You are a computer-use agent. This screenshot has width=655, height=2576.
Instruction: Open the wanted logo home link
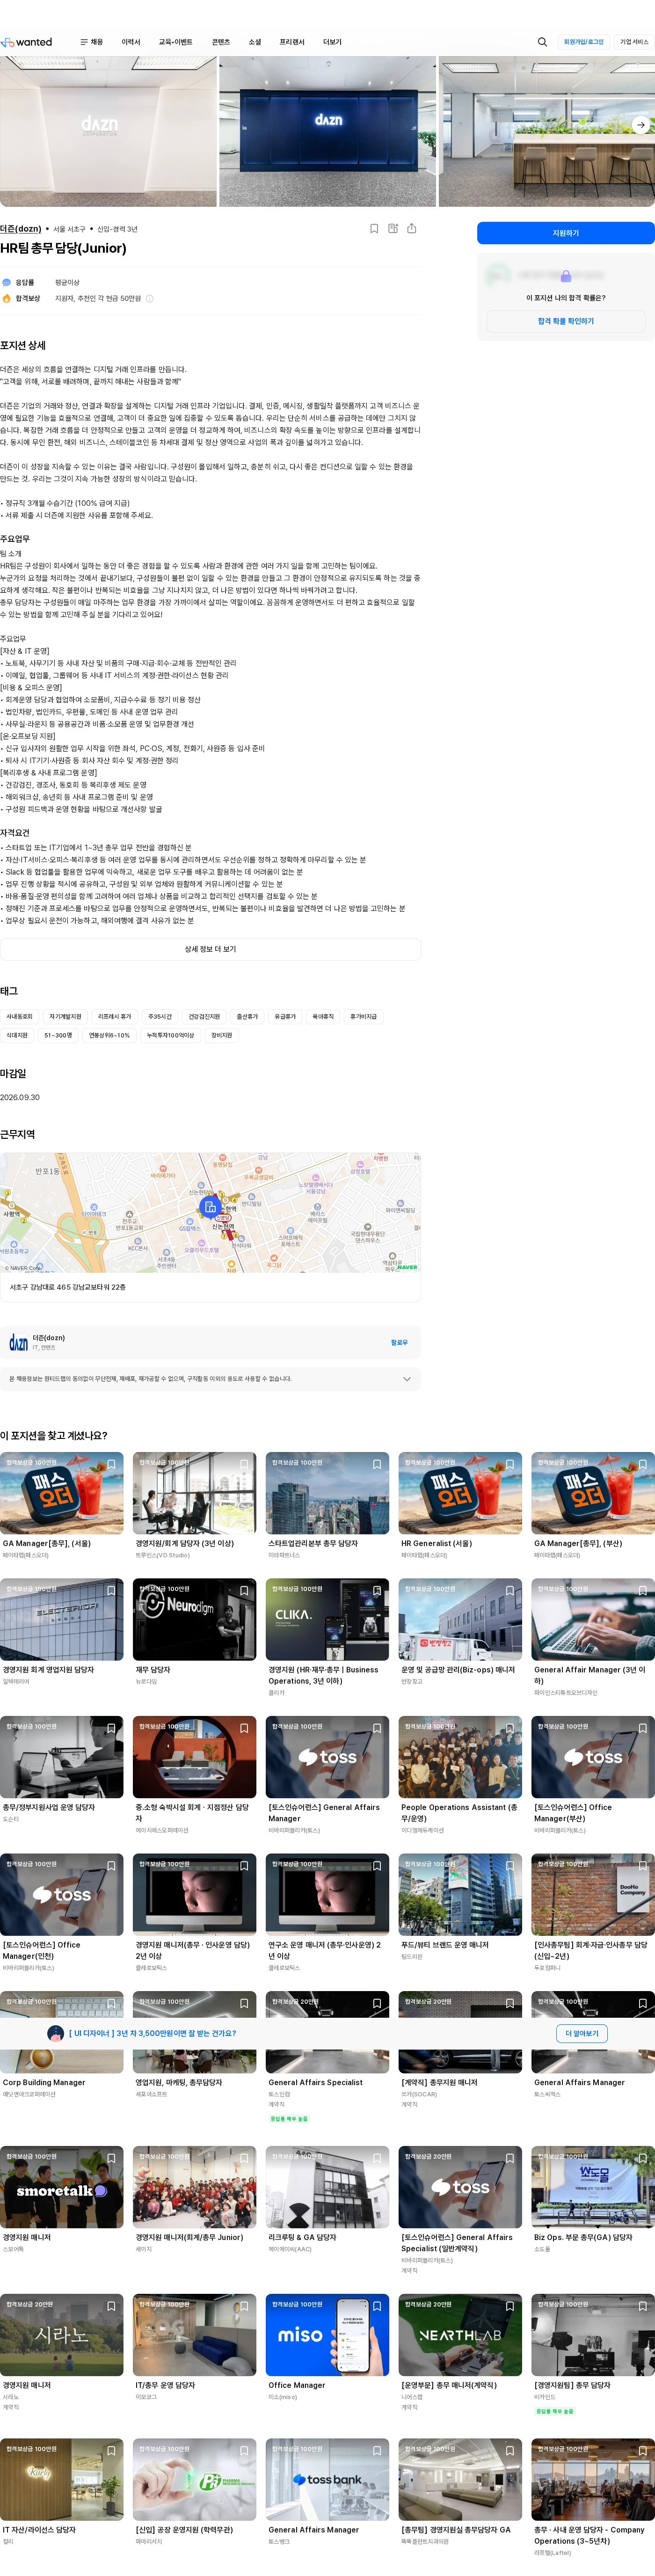point(27,42)
